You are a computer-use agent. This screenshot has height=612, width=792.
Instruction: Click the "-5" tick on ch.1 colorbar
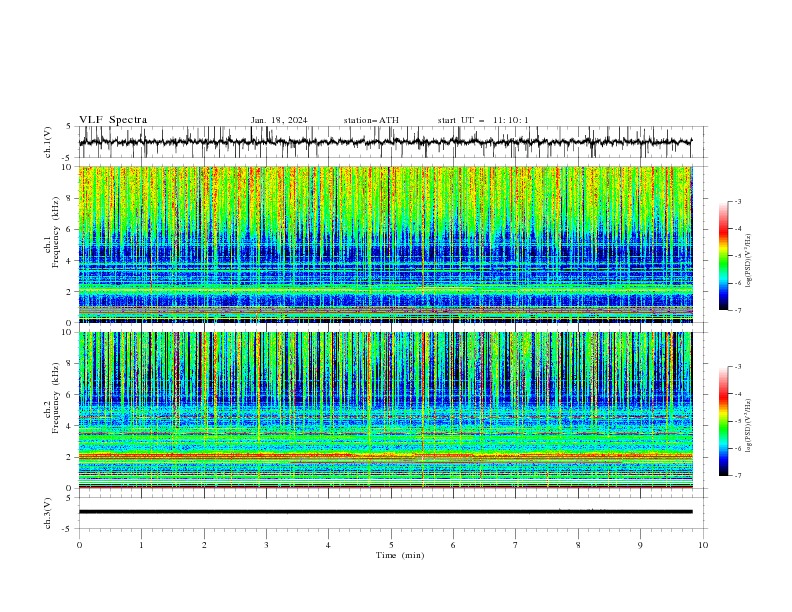(737, 256)
